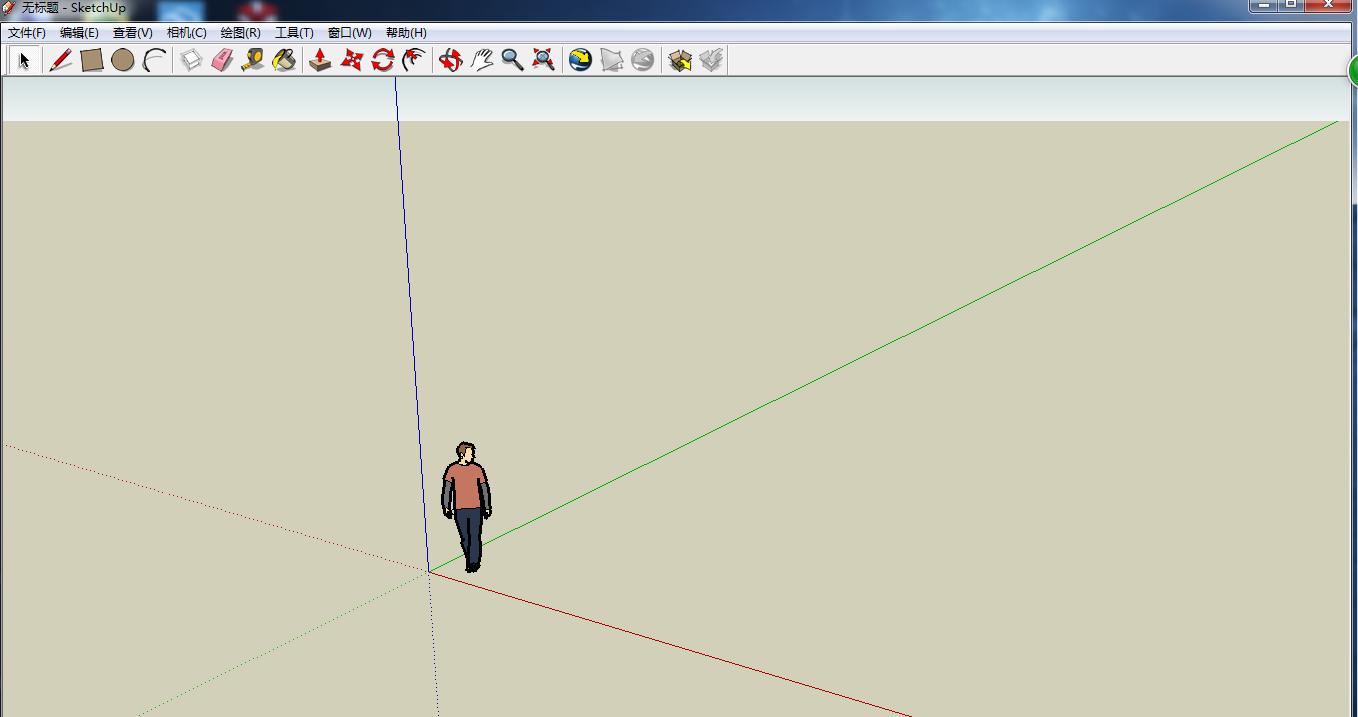Choose the Rectangle drawing tool
This screenshot has height=717, width=1358.
click(x=92, y=61)
